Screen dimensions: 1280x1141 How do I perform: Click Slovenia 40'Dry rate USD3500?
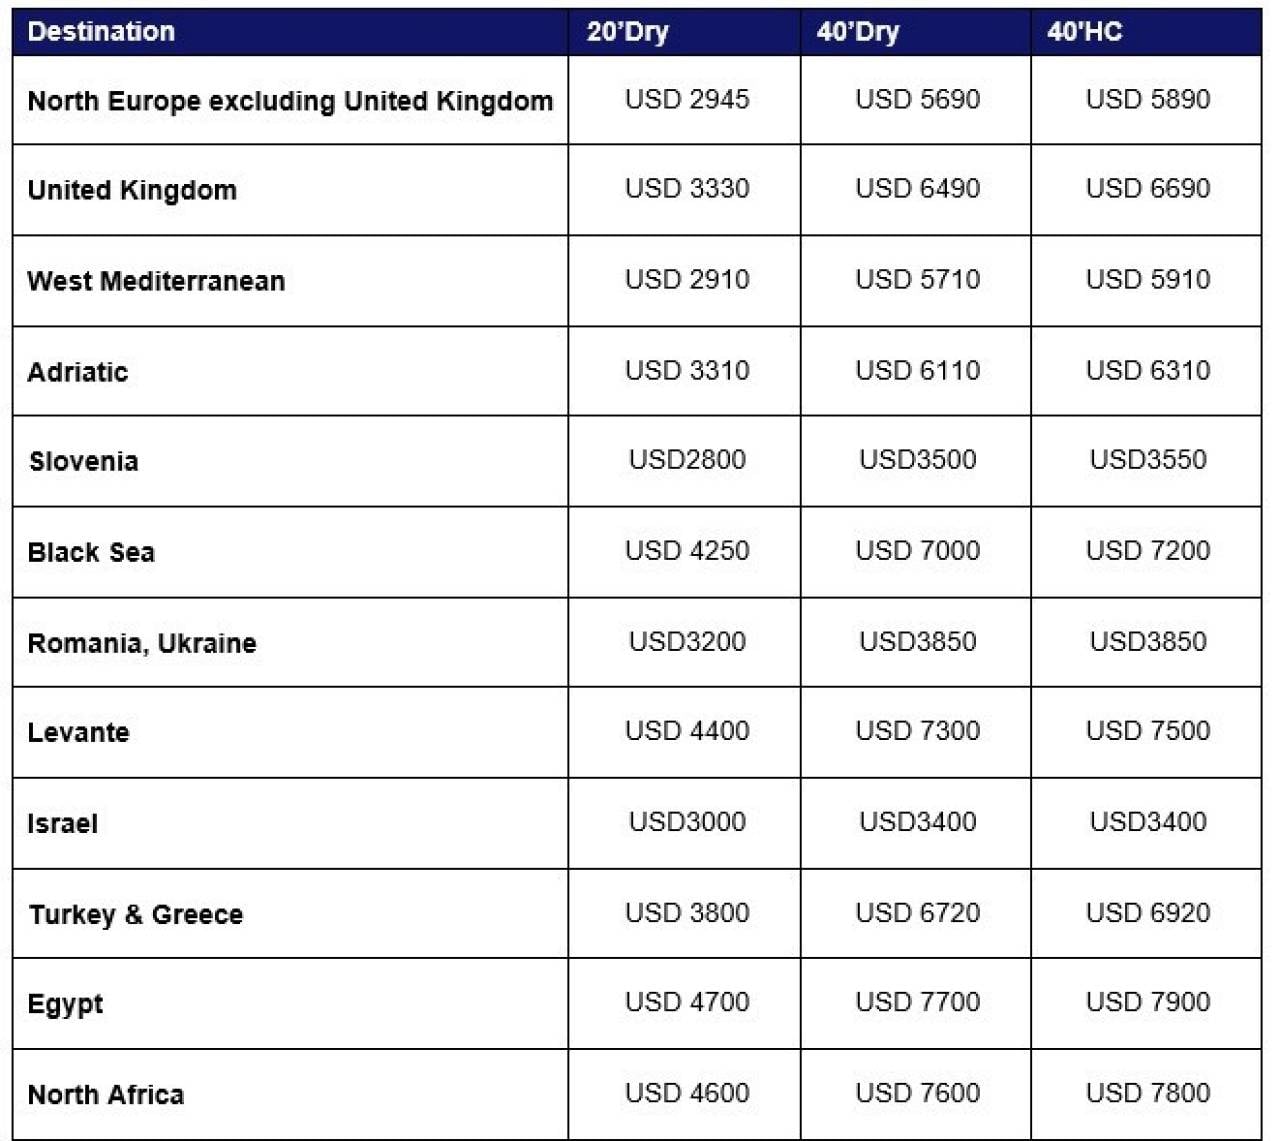point(917,459)
